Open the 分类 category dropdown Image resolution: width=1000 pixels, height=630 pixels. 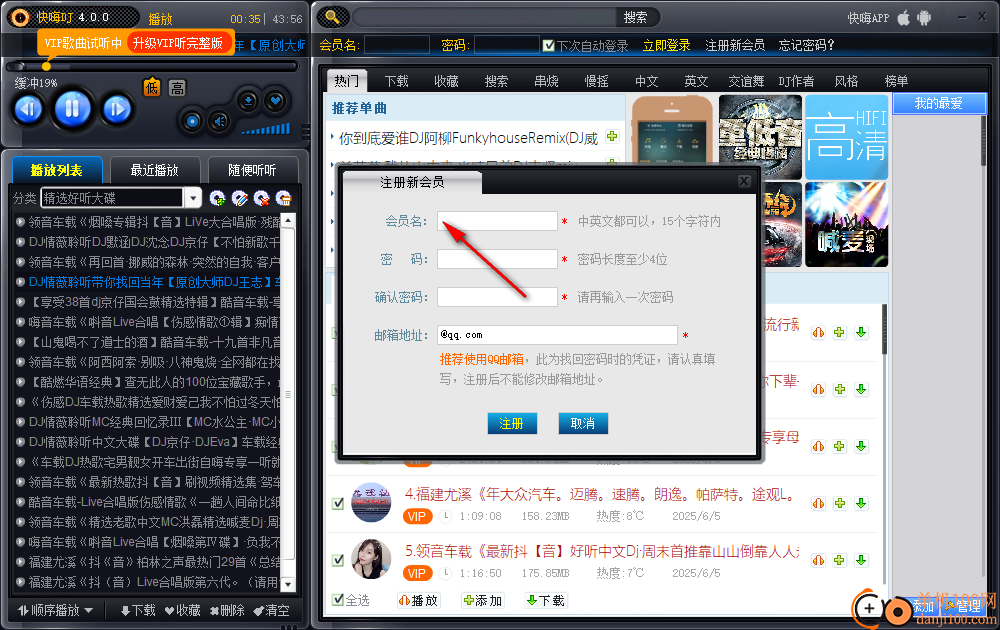[193, 198]
